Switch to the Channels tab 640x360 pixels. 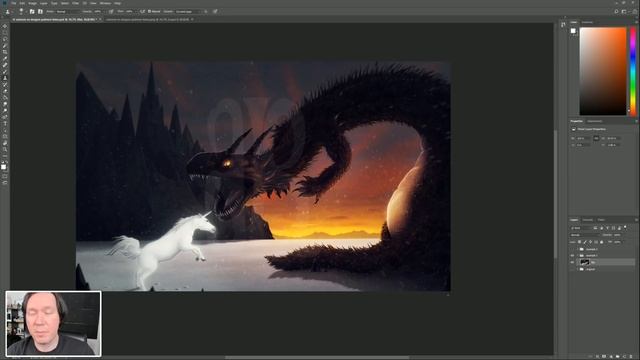click(587, 220)
